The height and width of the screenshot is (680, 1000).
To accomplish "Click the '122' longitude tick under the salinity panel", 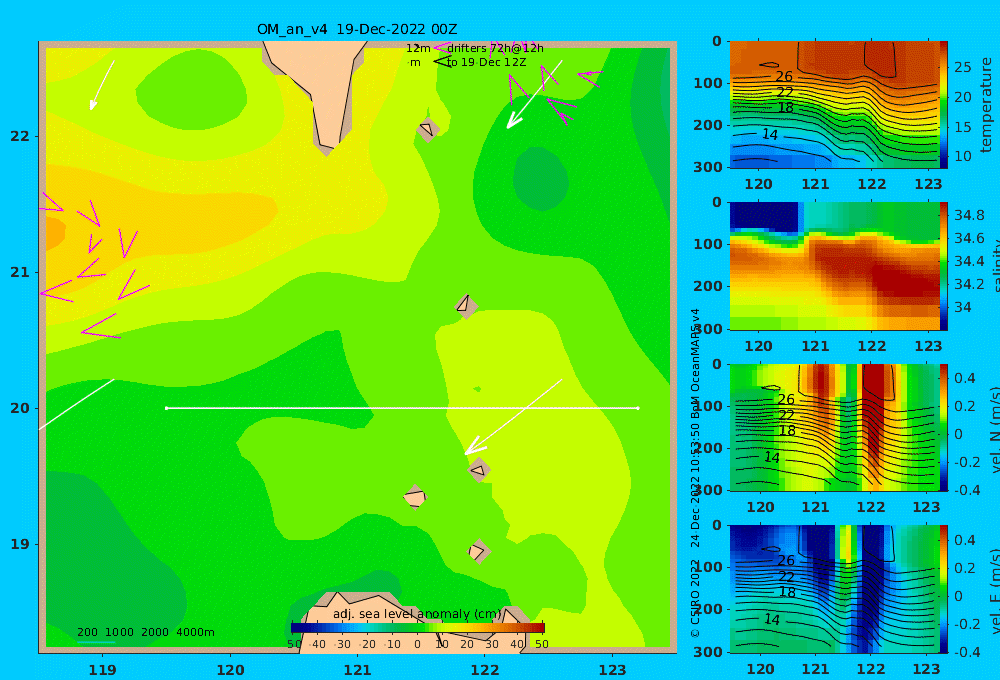I will pos(871,346).
